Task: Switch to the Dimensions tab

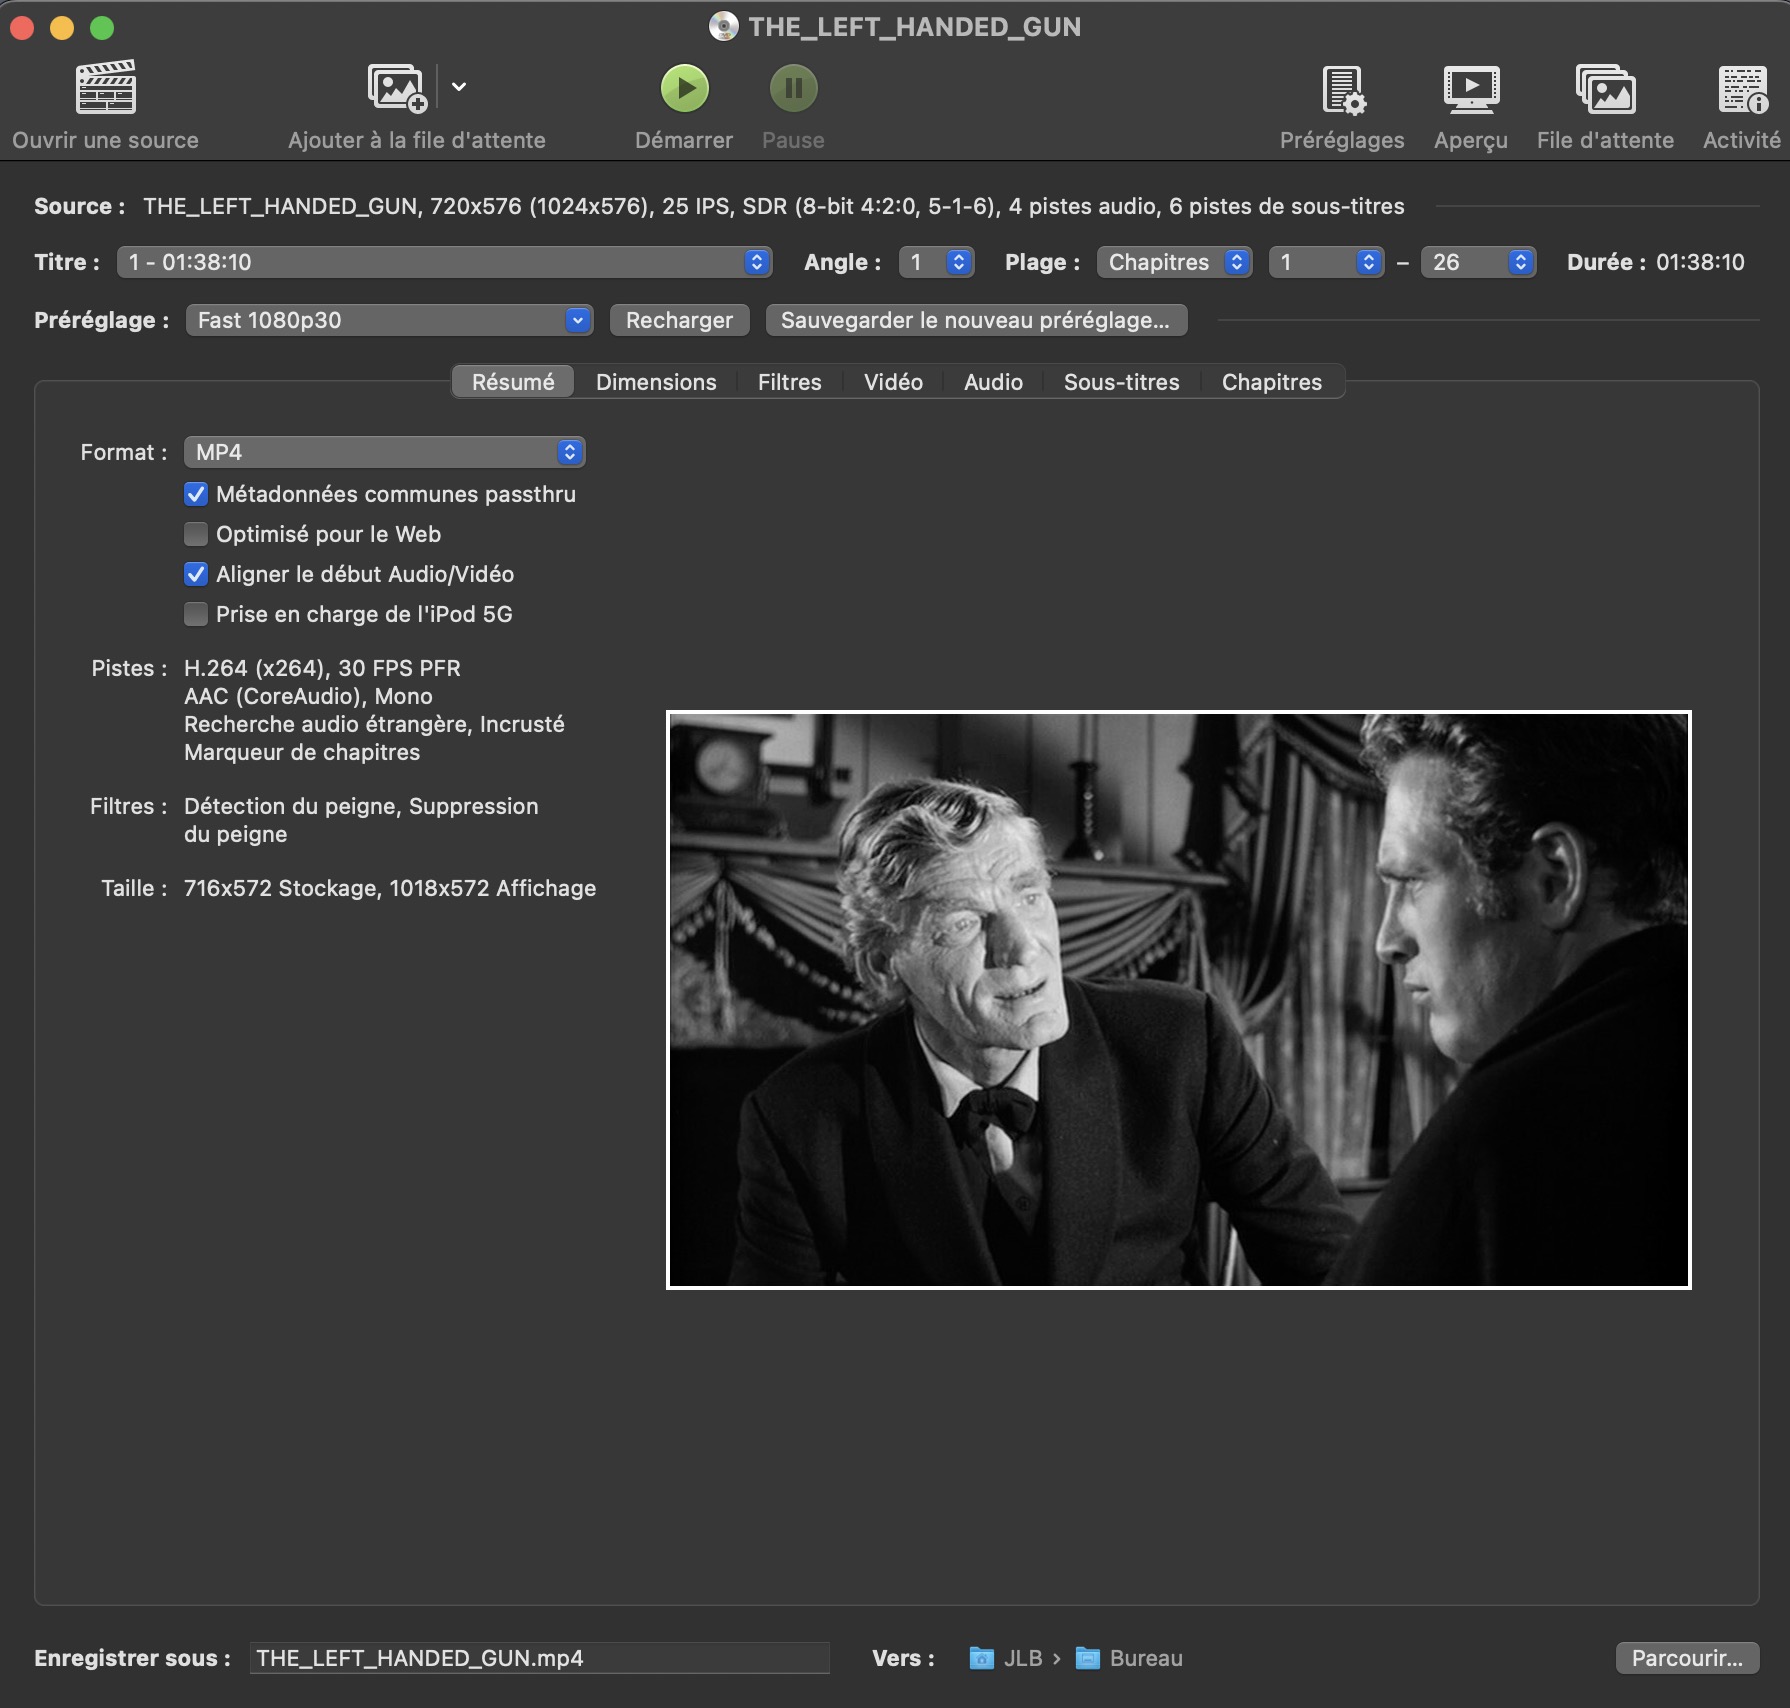Action: [656, 382]
